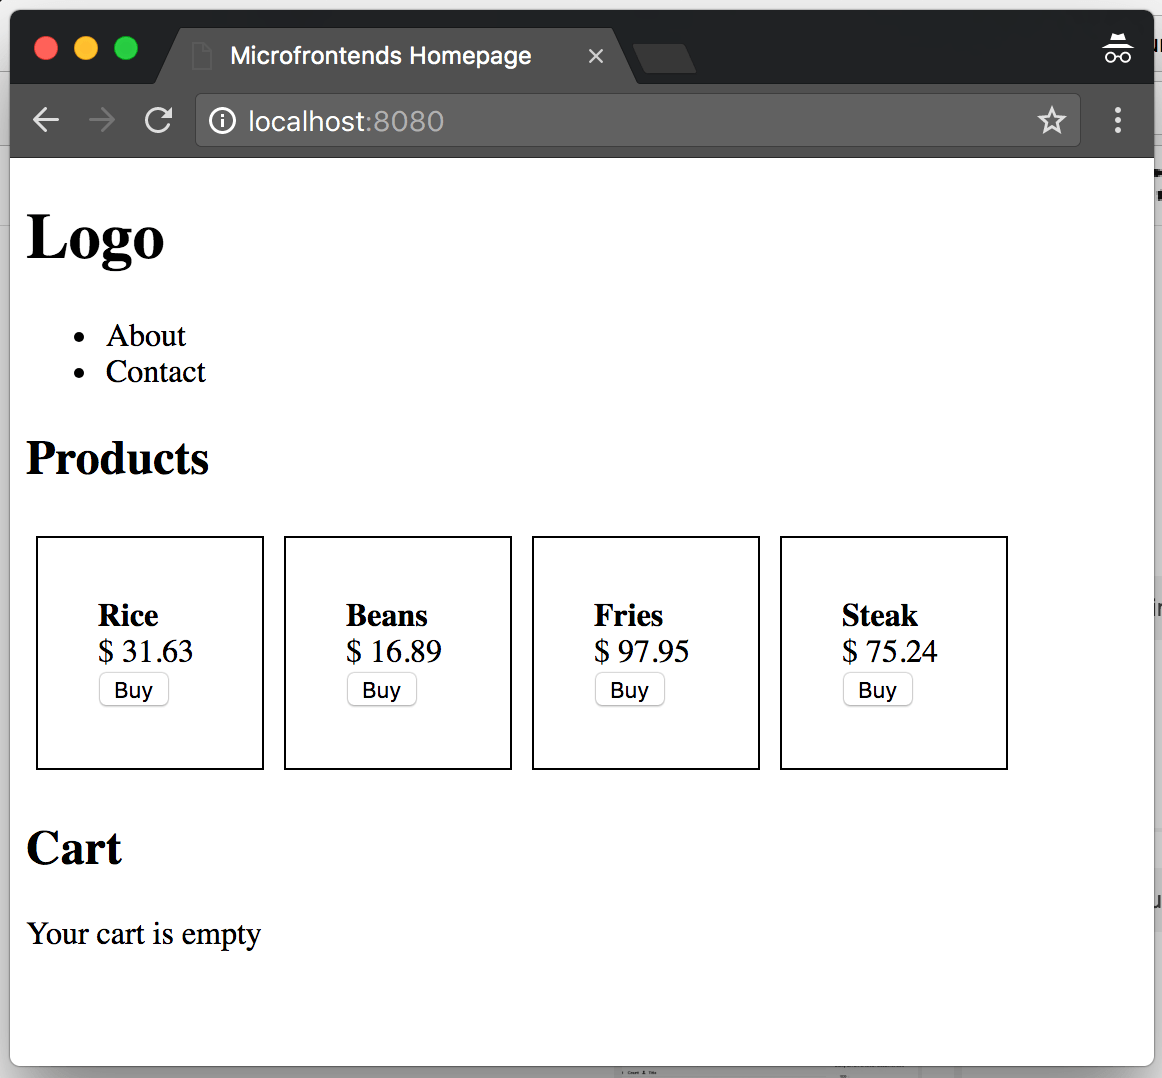This screenshot has height=1078, width=1162.
Task: Bookmark the page with the star icon
Action: click(1051, 121)
